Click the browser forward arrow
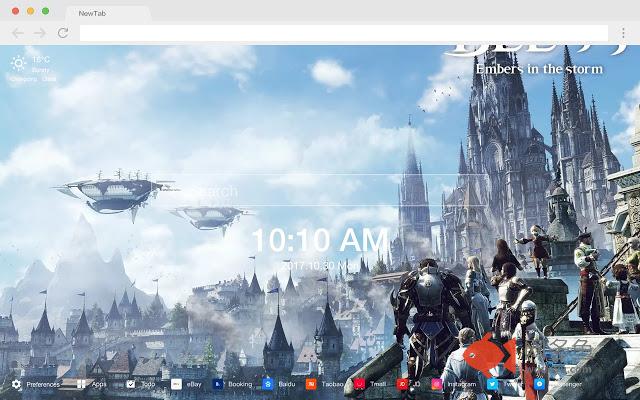Screen dimensions: 640x400 (x=40, y=33)
